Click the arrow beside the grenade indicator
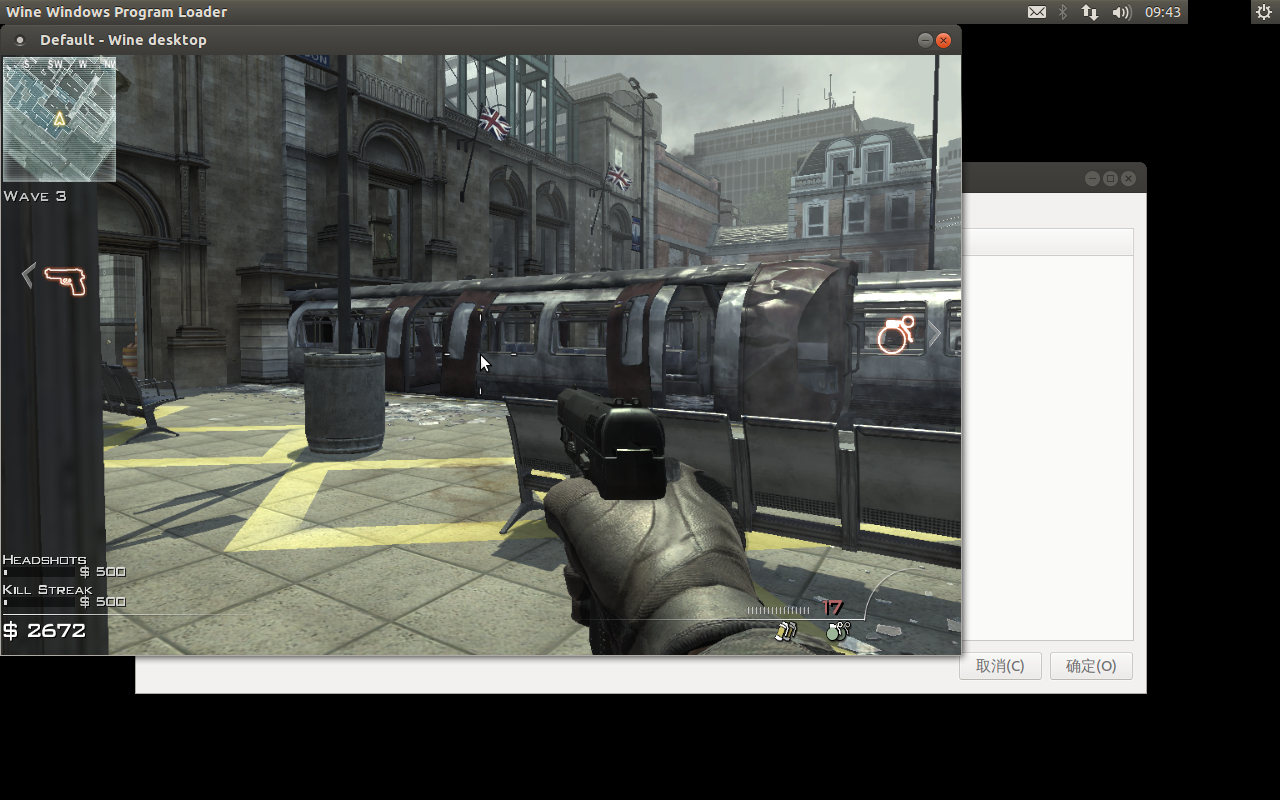 coord(935,335)
